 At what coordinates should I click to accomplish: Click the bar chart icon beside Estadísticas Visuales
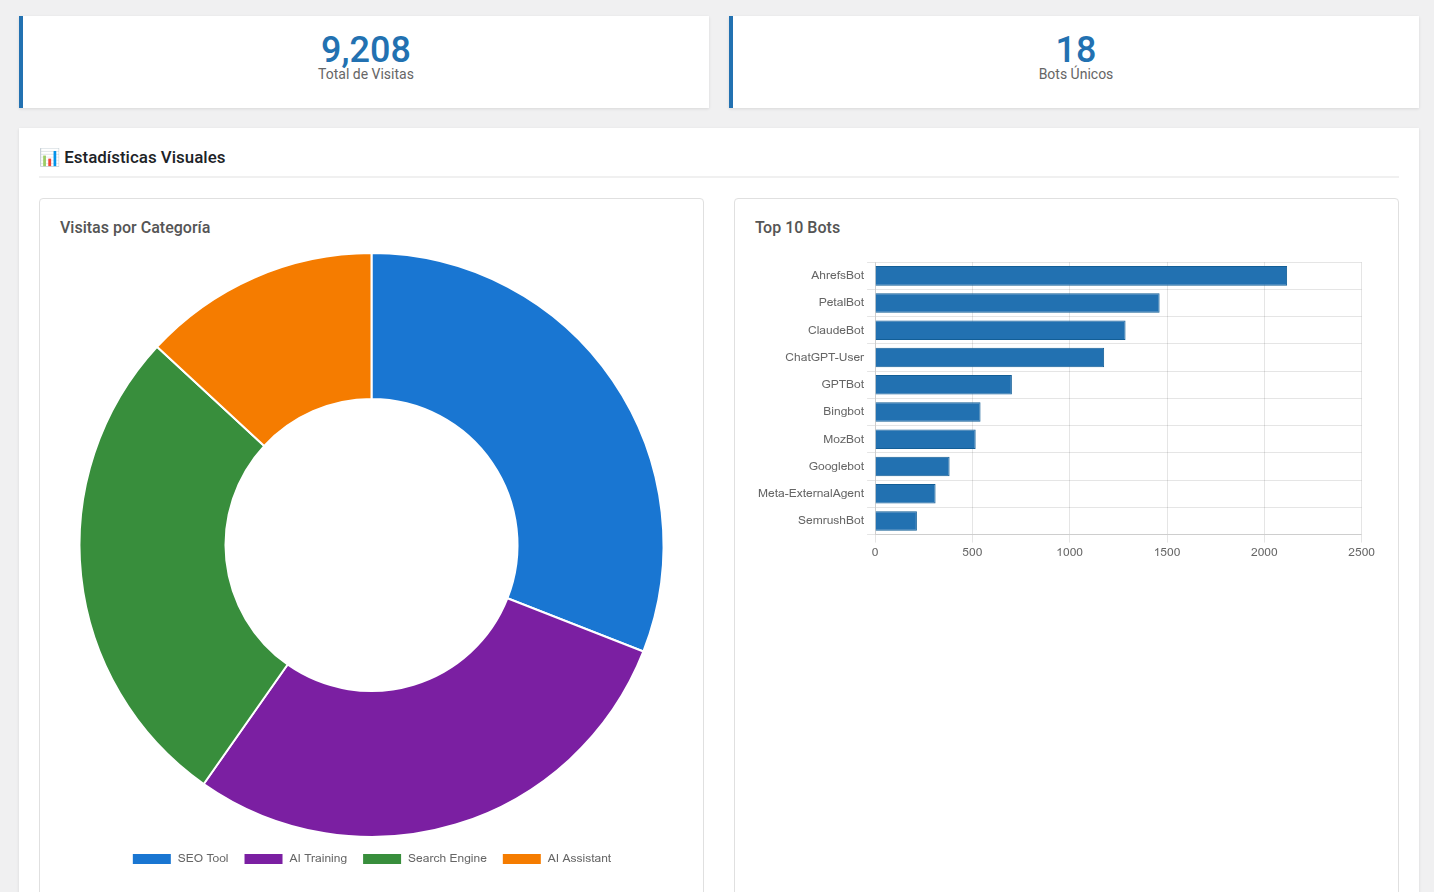click(x=47, y=157)
